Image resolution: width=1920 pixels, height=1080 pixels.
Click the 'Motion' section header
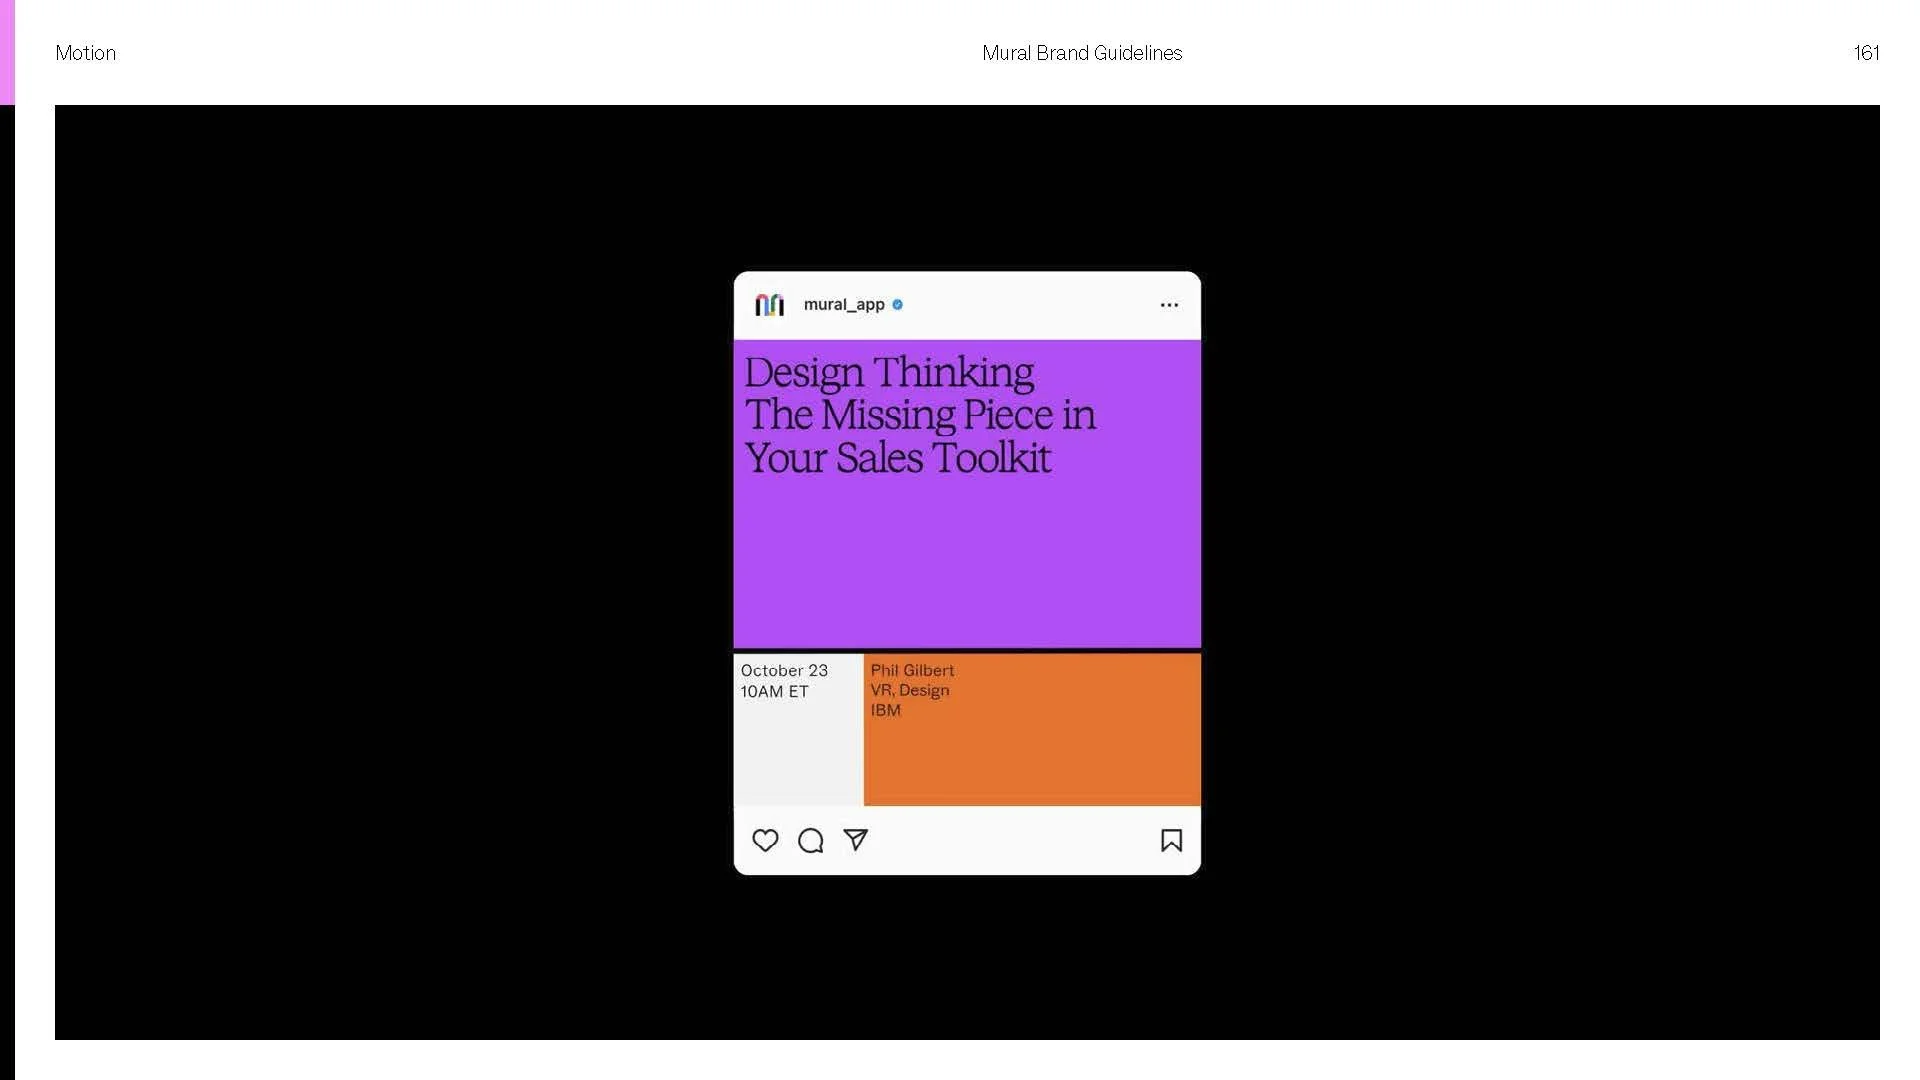point(86,53)
